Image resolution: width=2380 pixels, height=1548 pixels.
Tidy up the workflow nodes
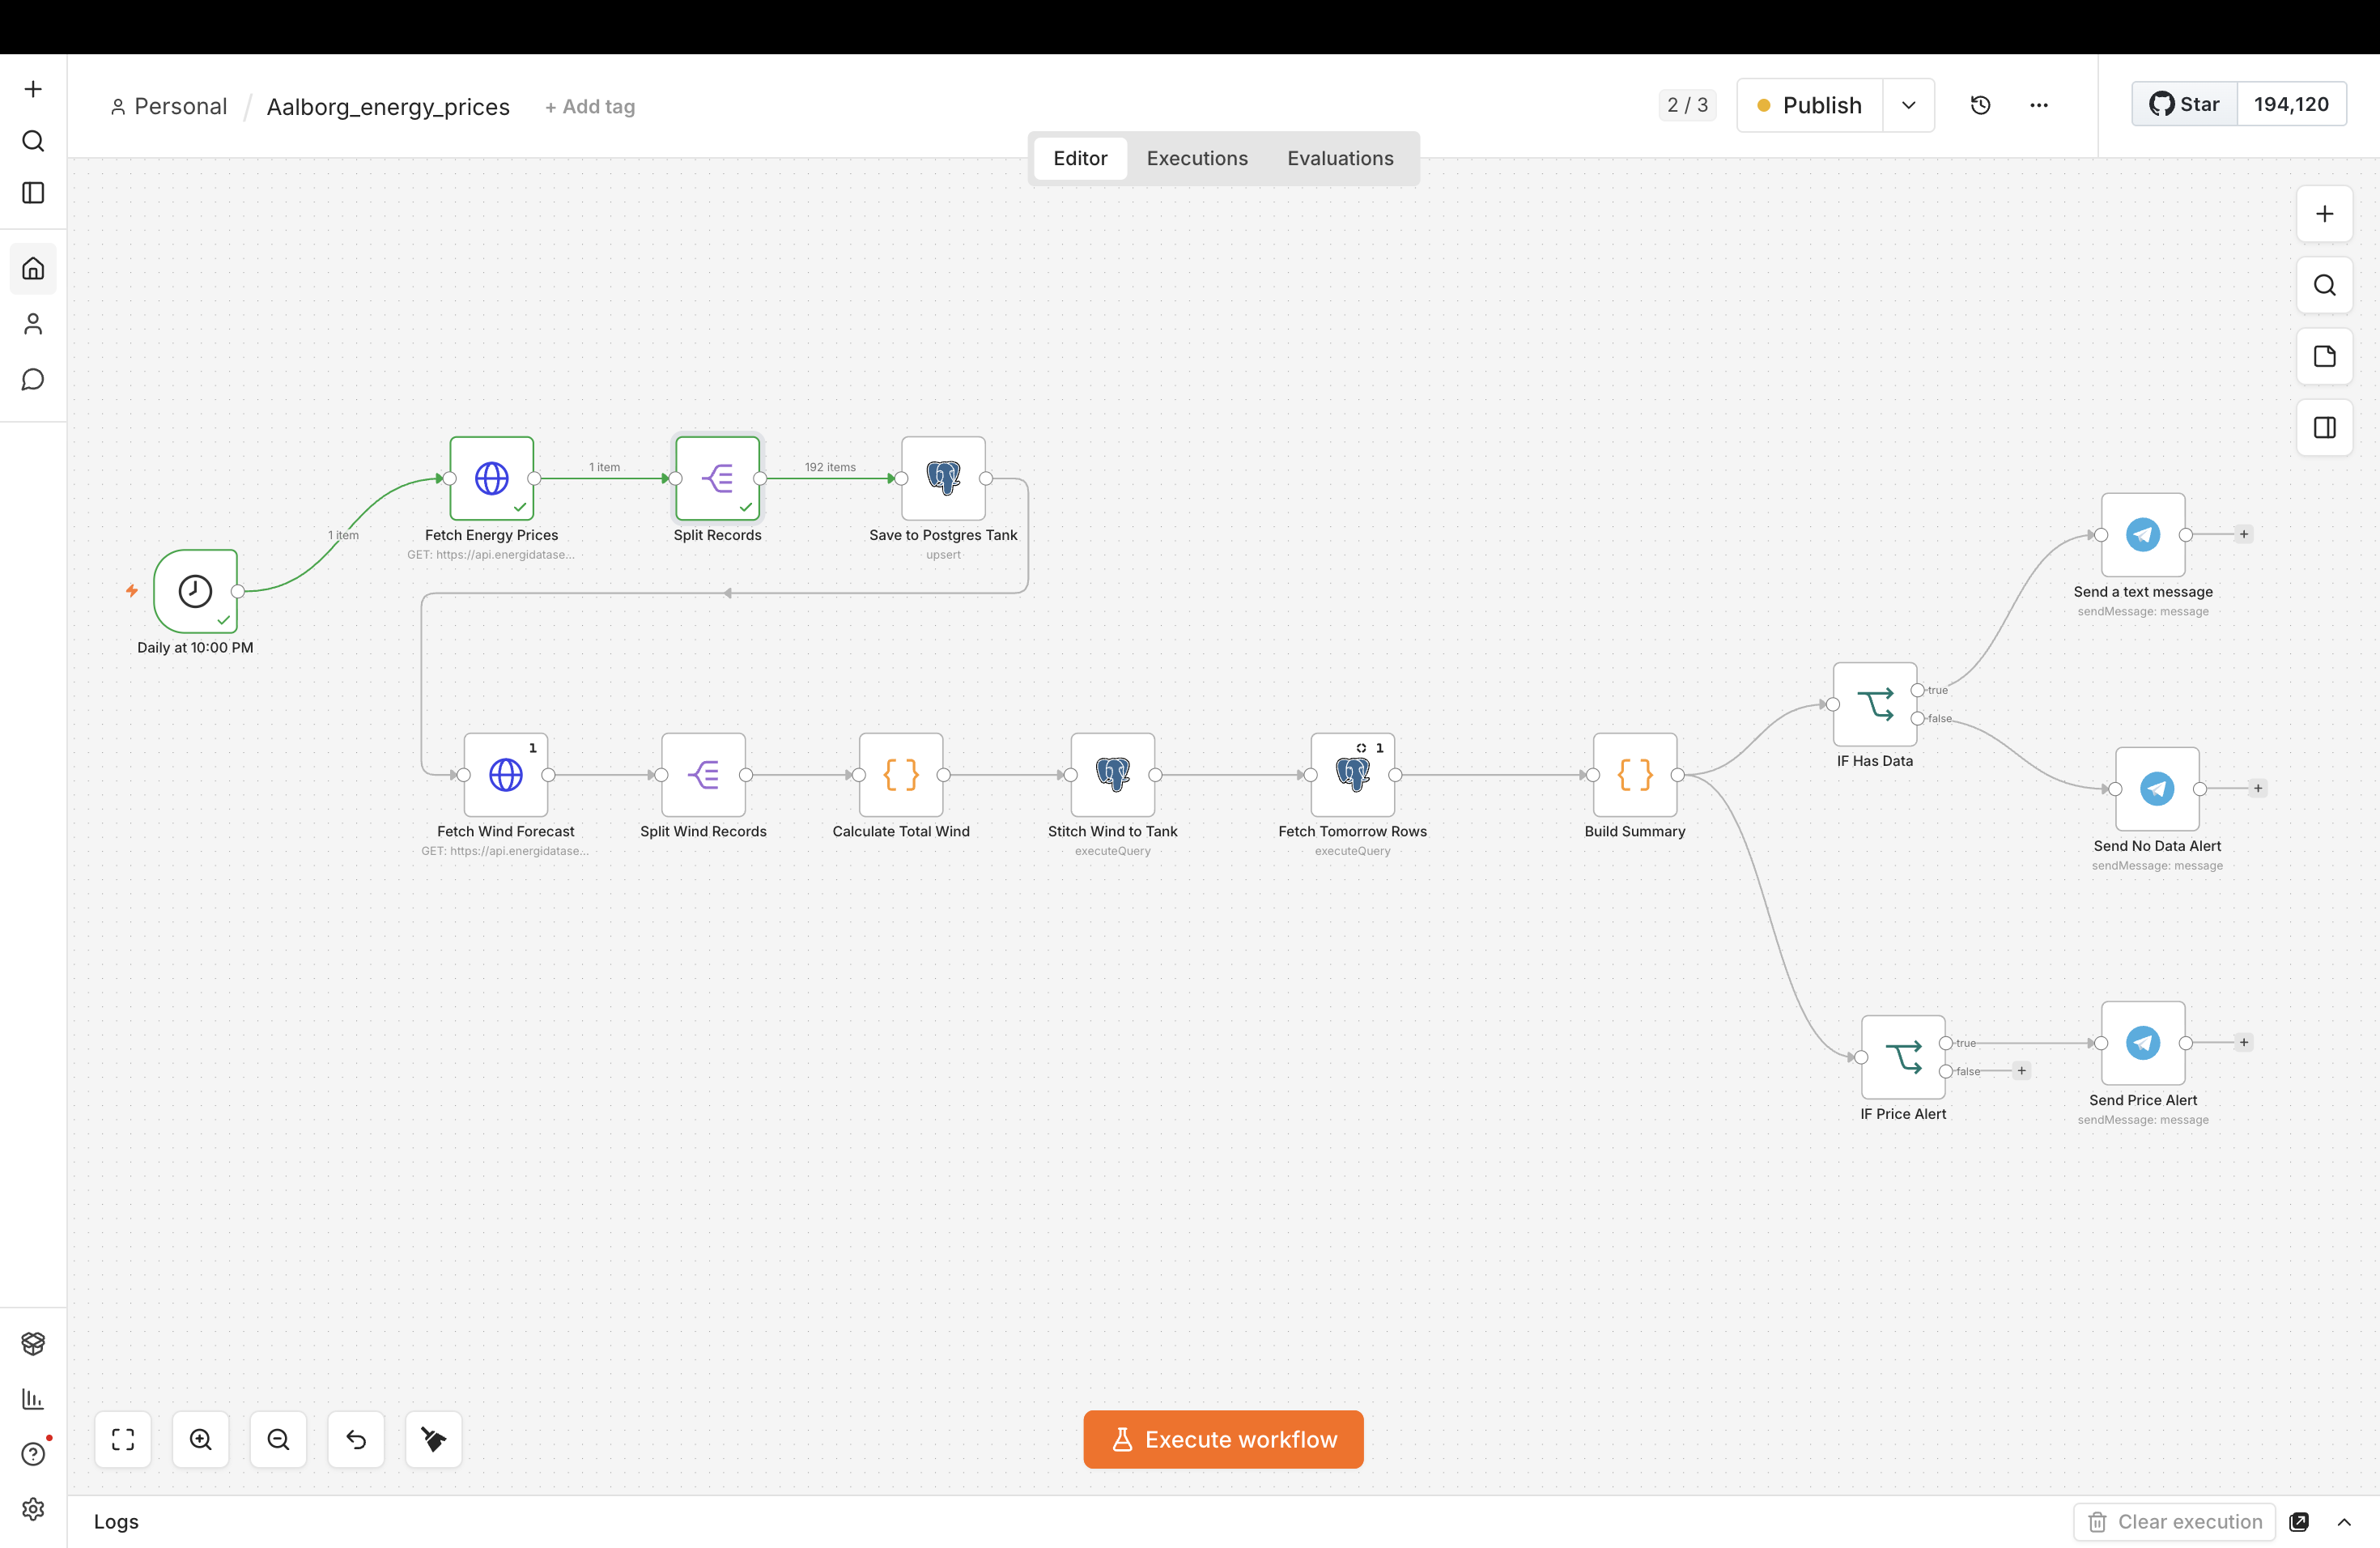[x=434, y=1439]
